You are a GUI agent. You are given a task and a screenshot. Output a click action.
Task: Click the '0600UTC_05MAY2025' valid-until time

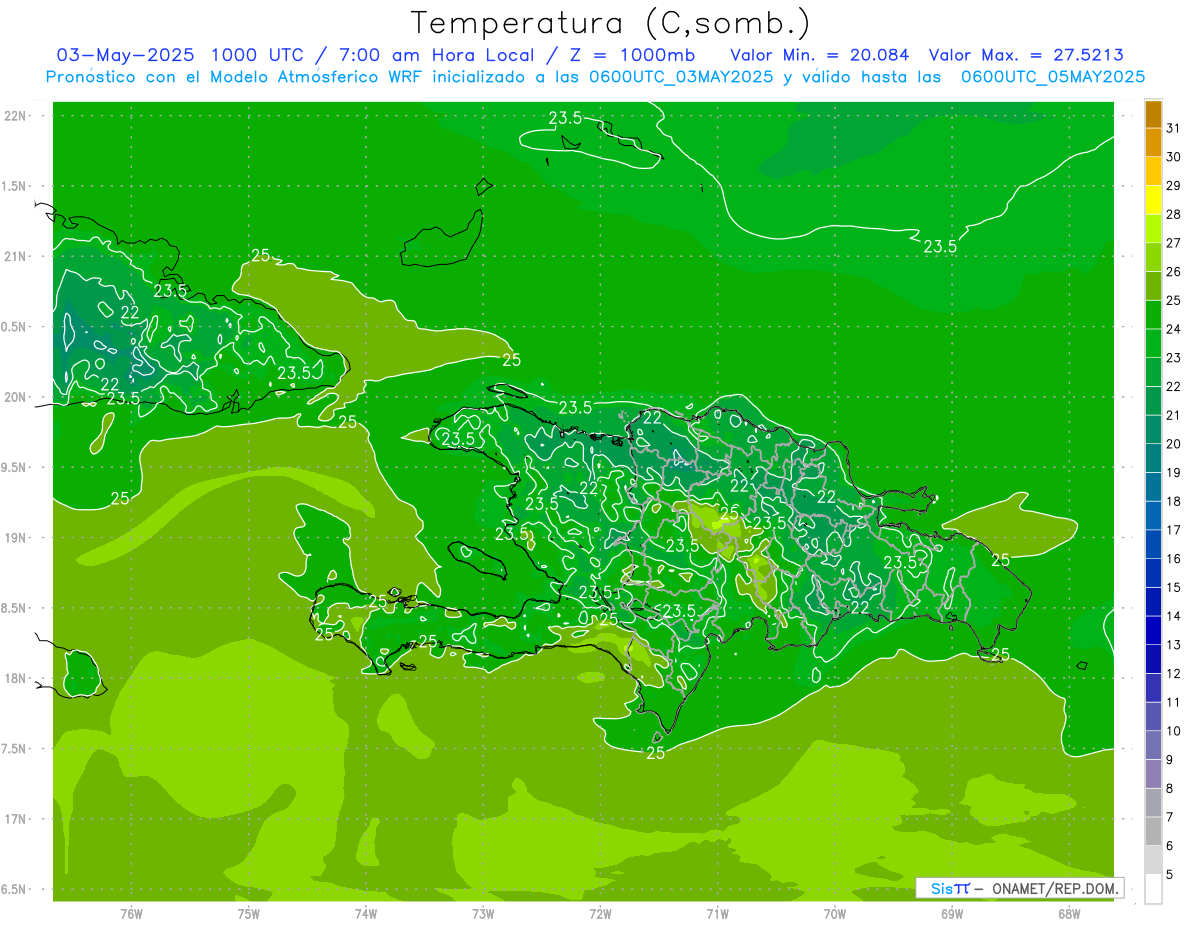[x=1053, y=77]
